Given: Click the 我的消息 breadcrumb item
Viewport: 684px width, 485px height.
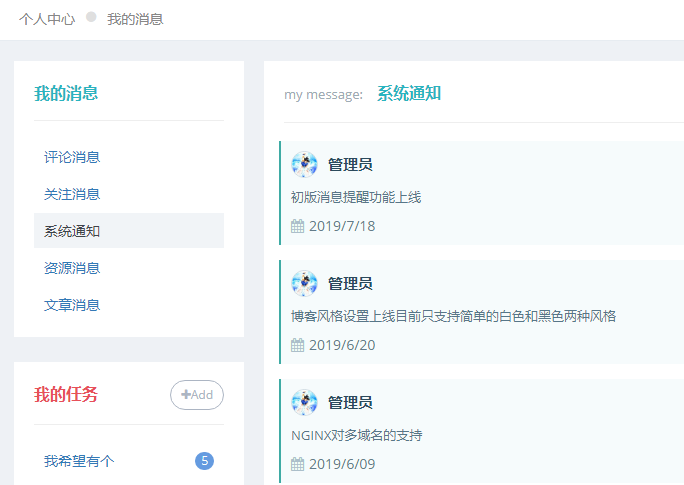Looking at the screenshot, I should 135,19.
